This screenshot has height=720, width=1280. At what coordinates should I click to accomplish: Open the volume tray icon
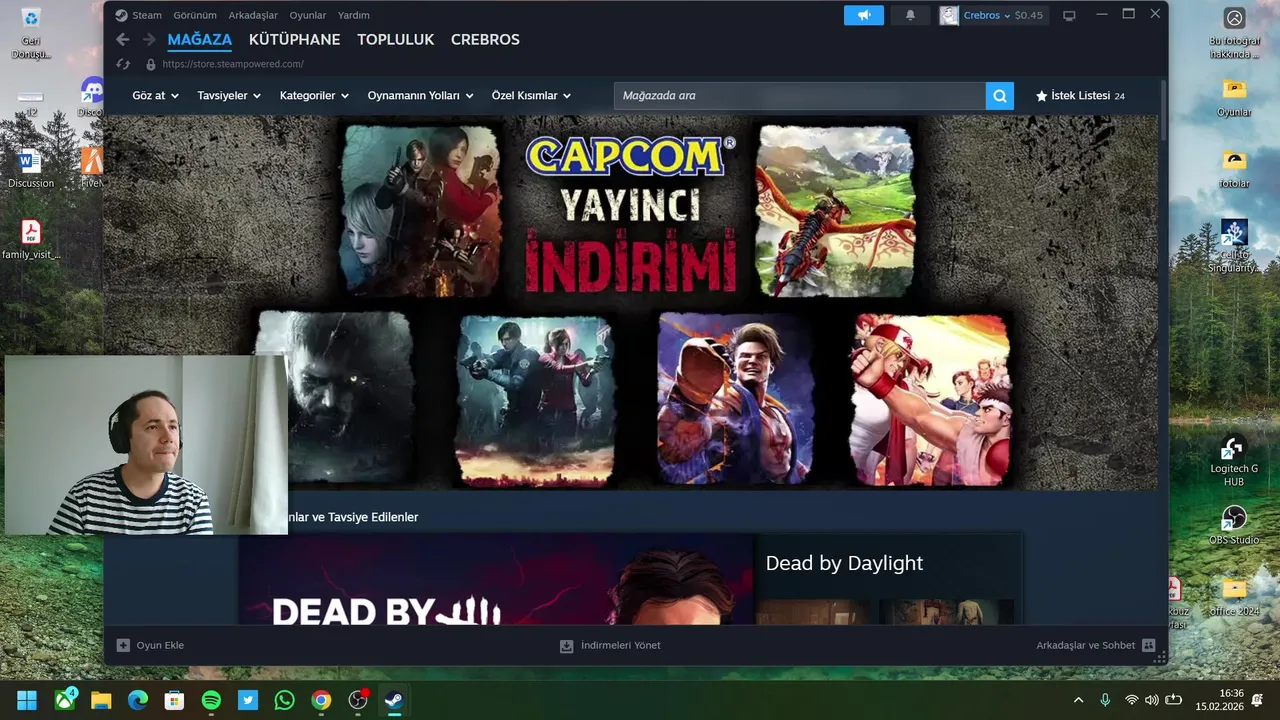[x=1152, y=700]
